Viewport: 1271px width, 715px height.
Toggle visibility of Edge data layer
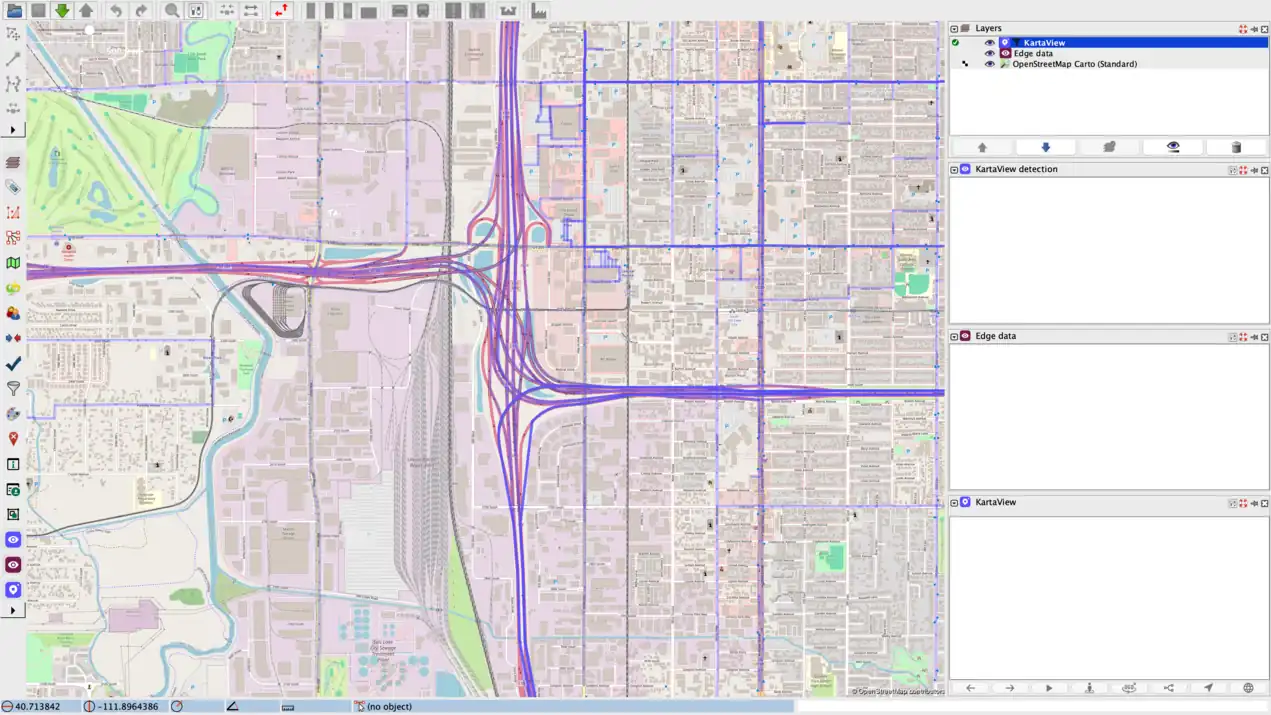[x=990, y=53]
